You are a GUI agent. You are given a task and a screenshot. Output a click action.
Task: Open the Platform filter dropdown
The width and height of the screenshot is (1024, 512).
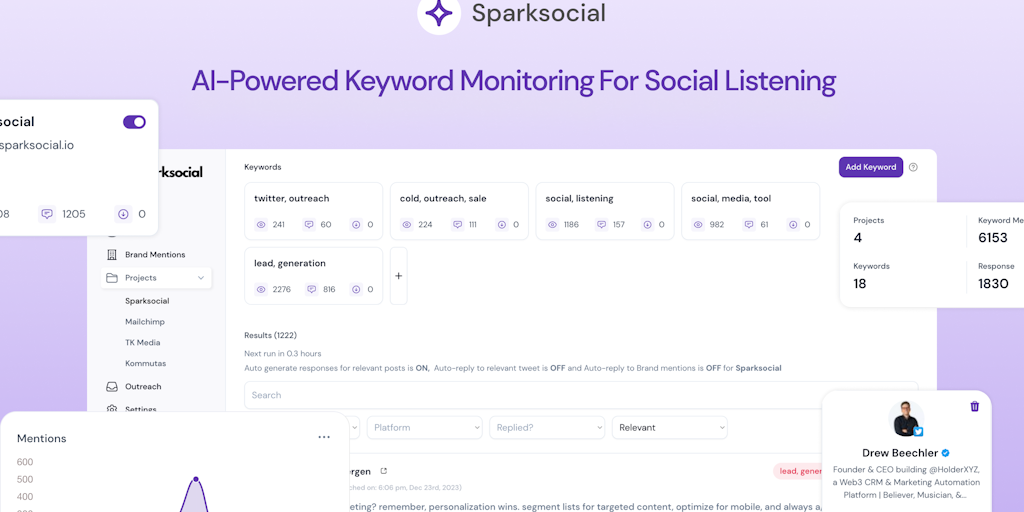pos(424,427)
